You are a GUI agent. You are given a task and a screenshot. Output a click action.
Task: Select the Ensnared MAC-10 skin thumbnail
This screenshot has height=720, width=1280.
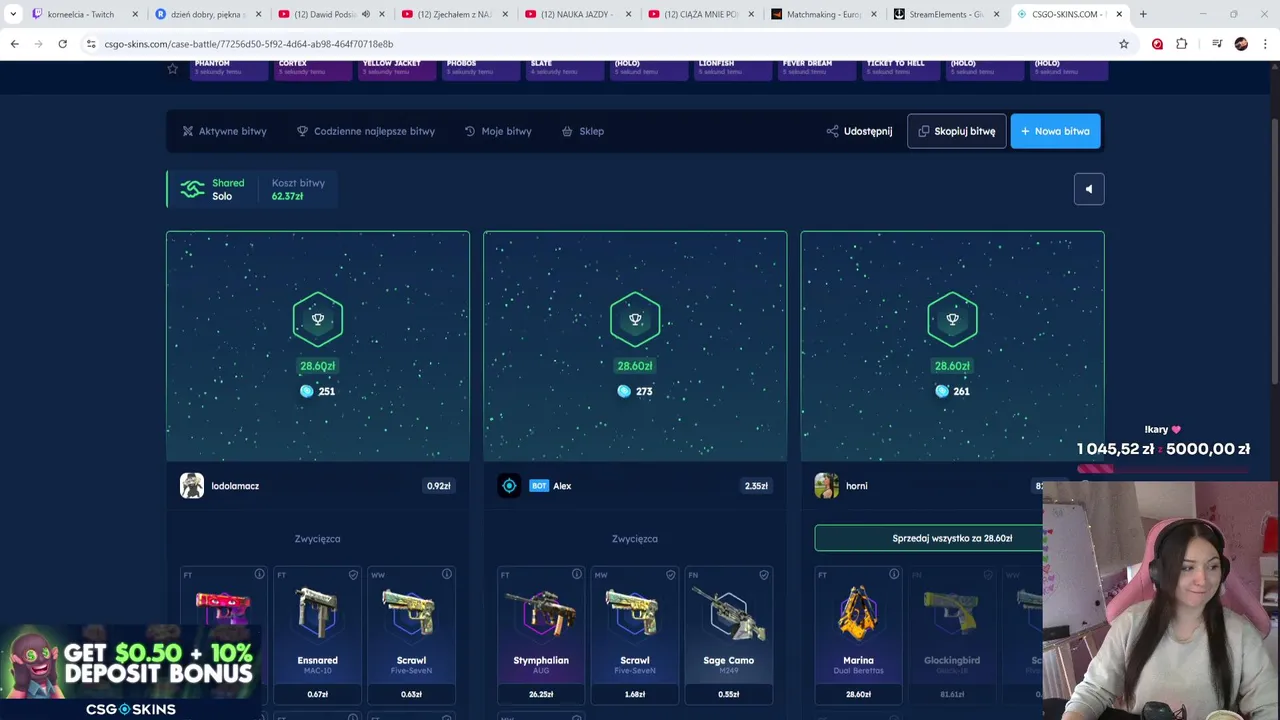click(317, 612)
